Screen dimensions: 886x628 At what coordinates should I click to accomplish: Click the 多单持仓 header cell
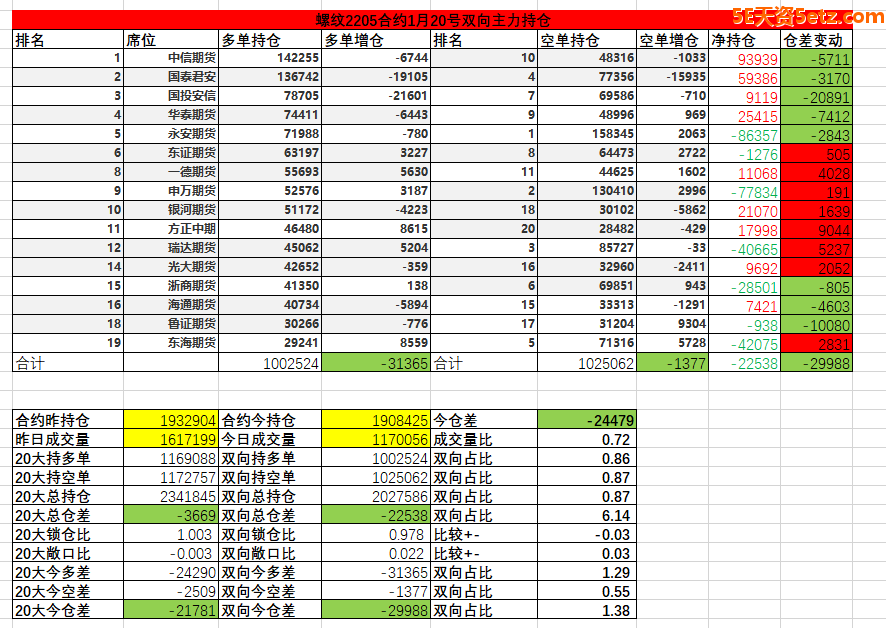[270, 40]
